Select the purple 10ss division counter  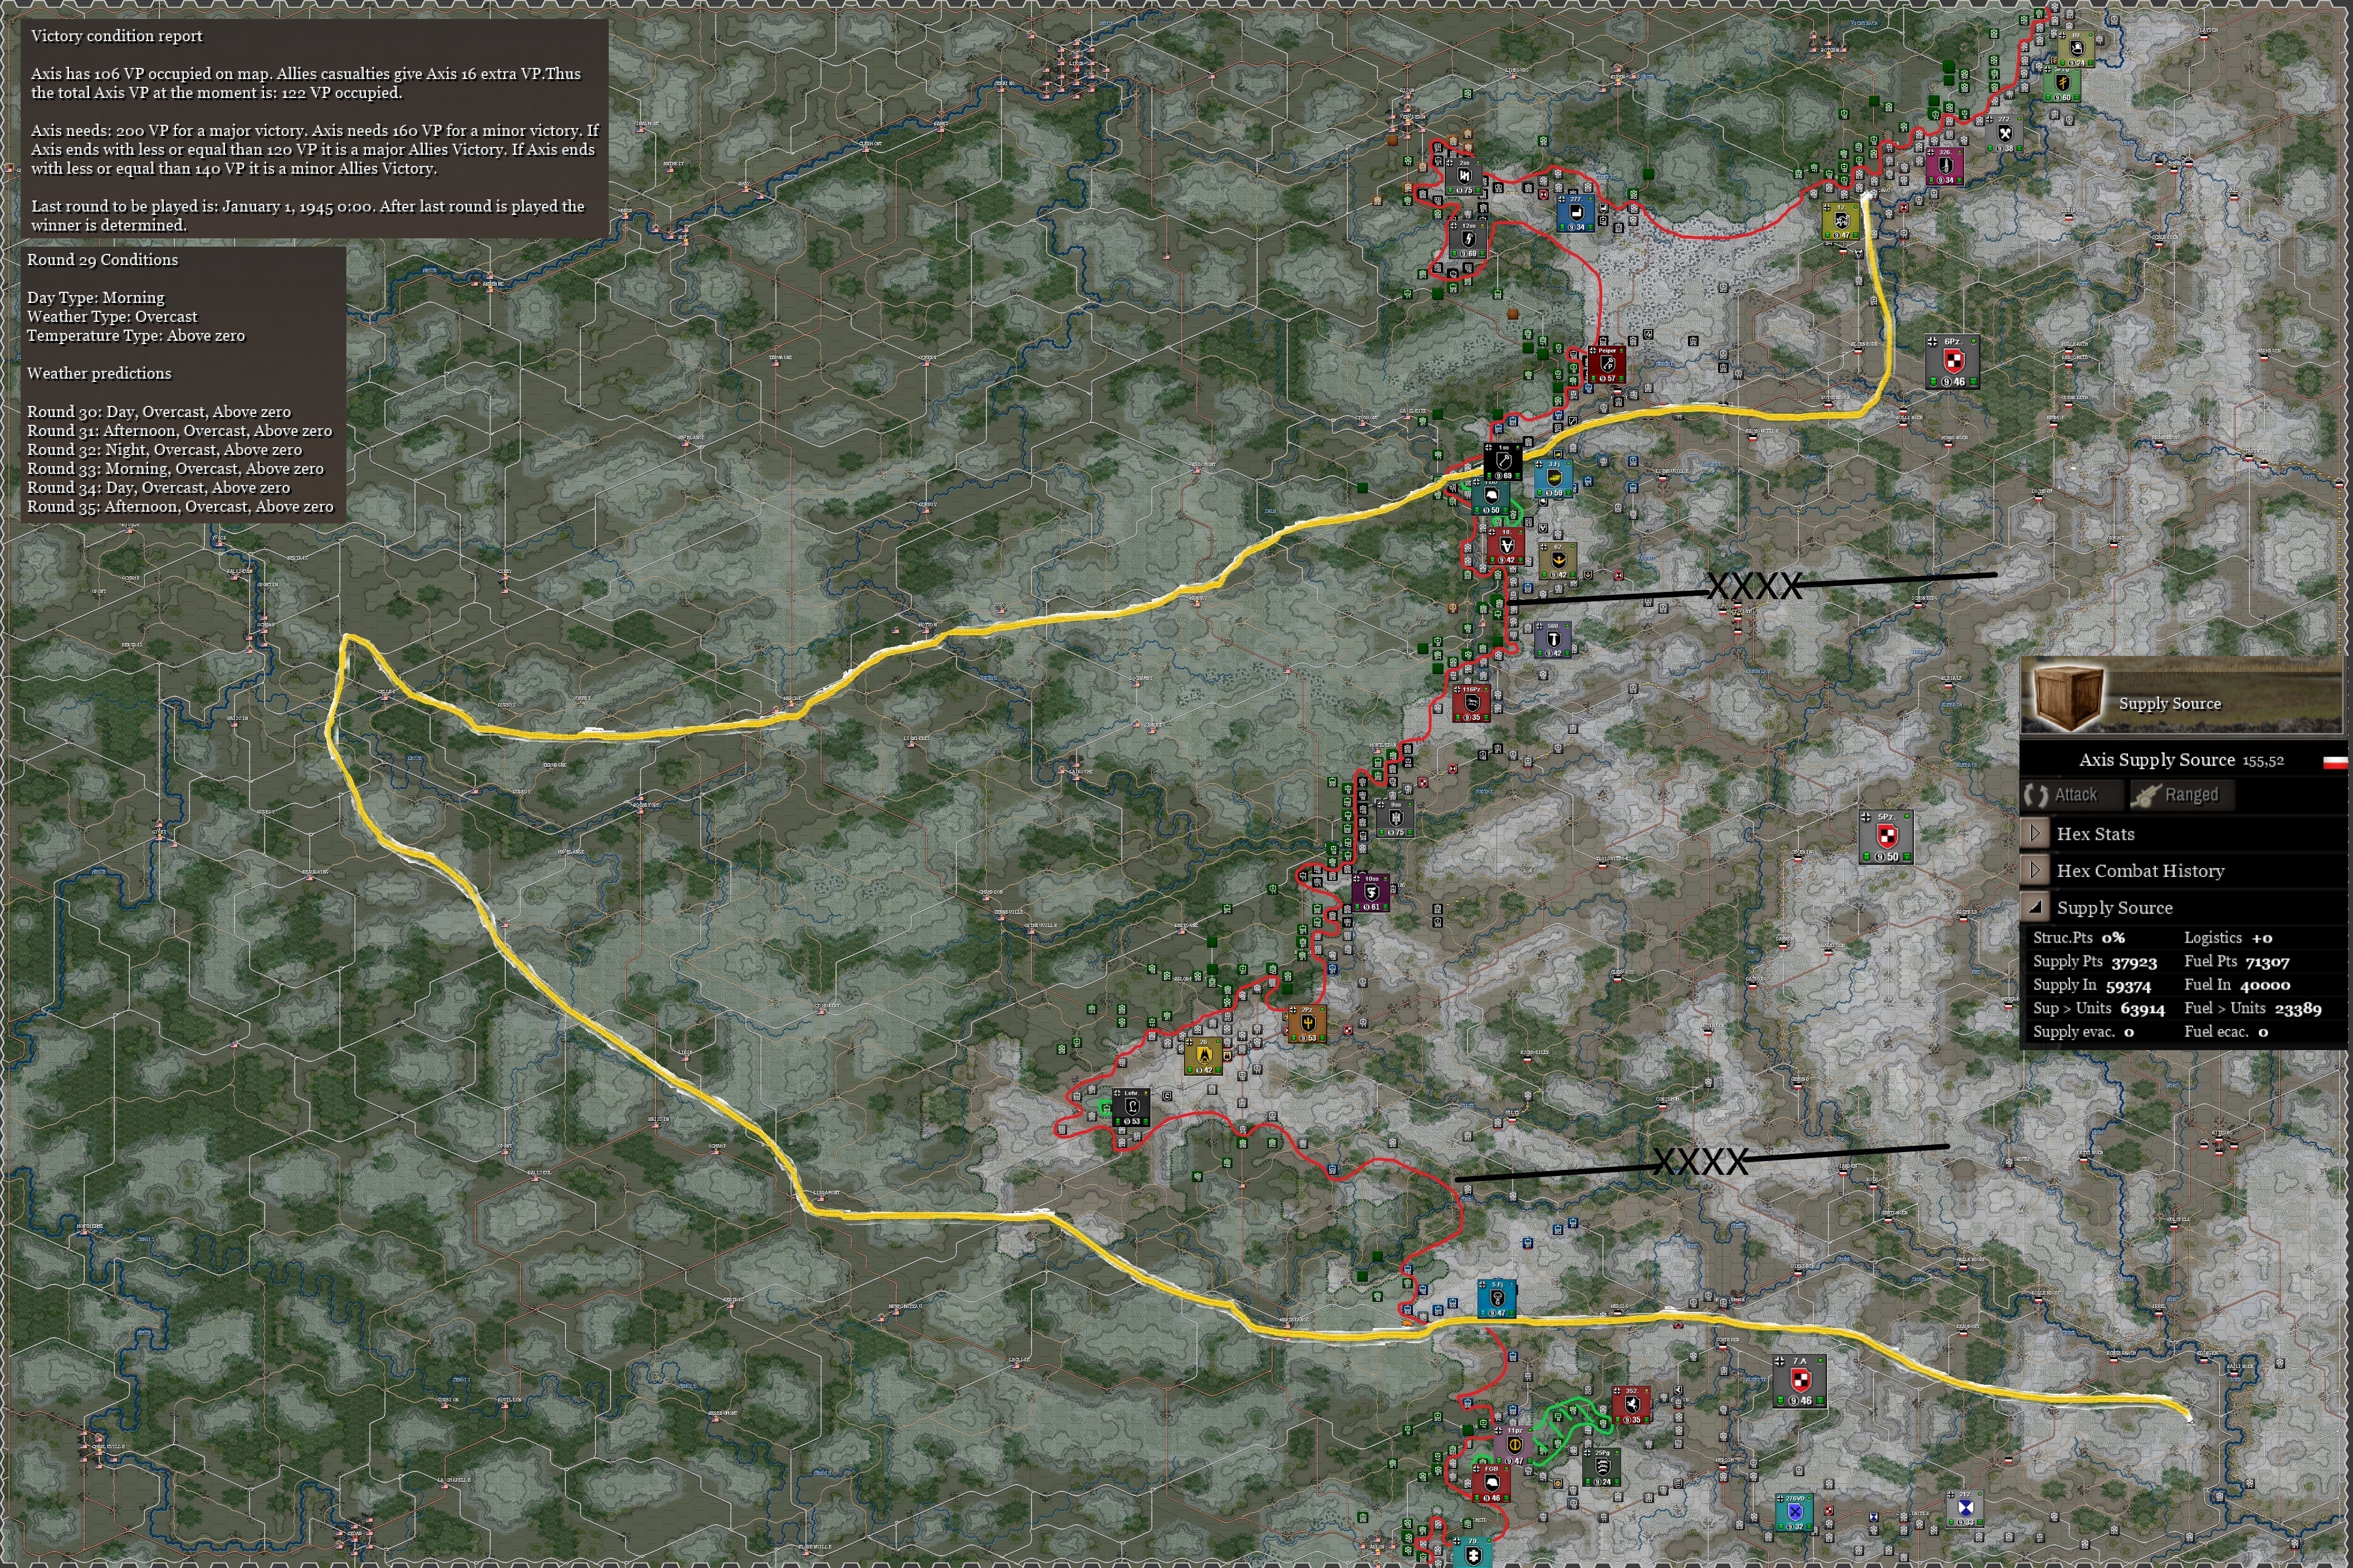(1370, 892)
